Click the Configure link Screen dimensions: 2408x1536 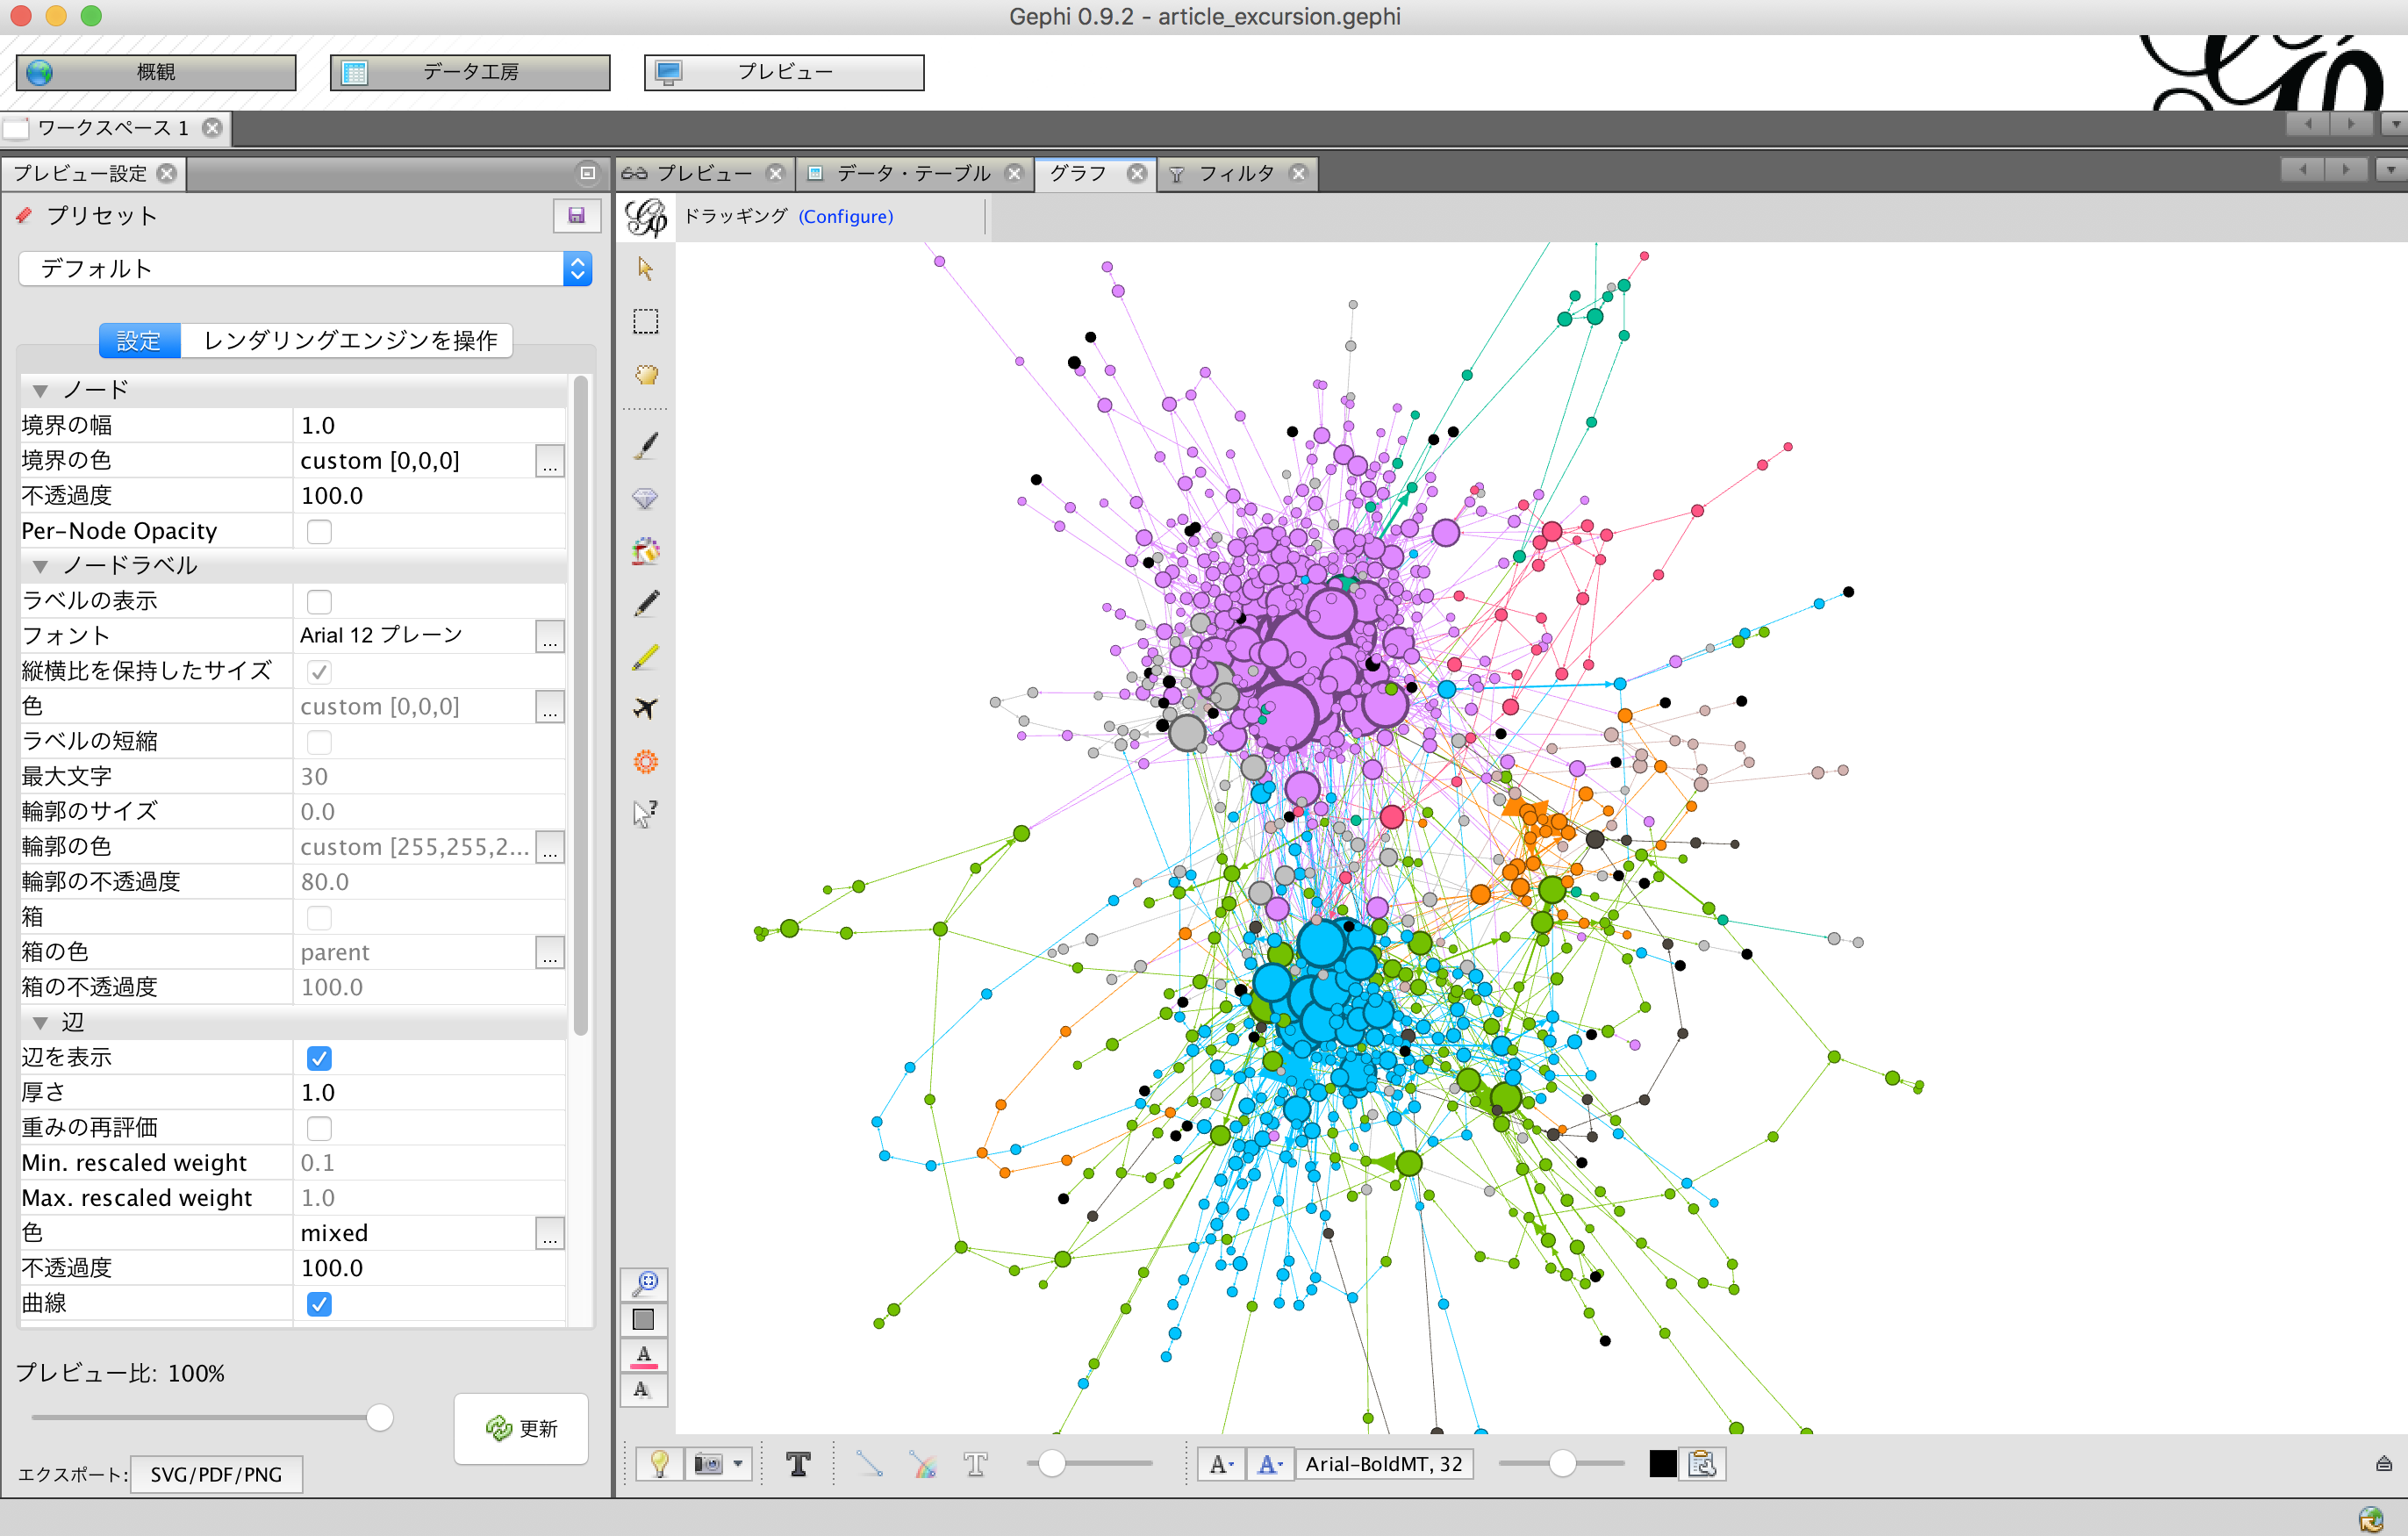click(x=845, y=216)
